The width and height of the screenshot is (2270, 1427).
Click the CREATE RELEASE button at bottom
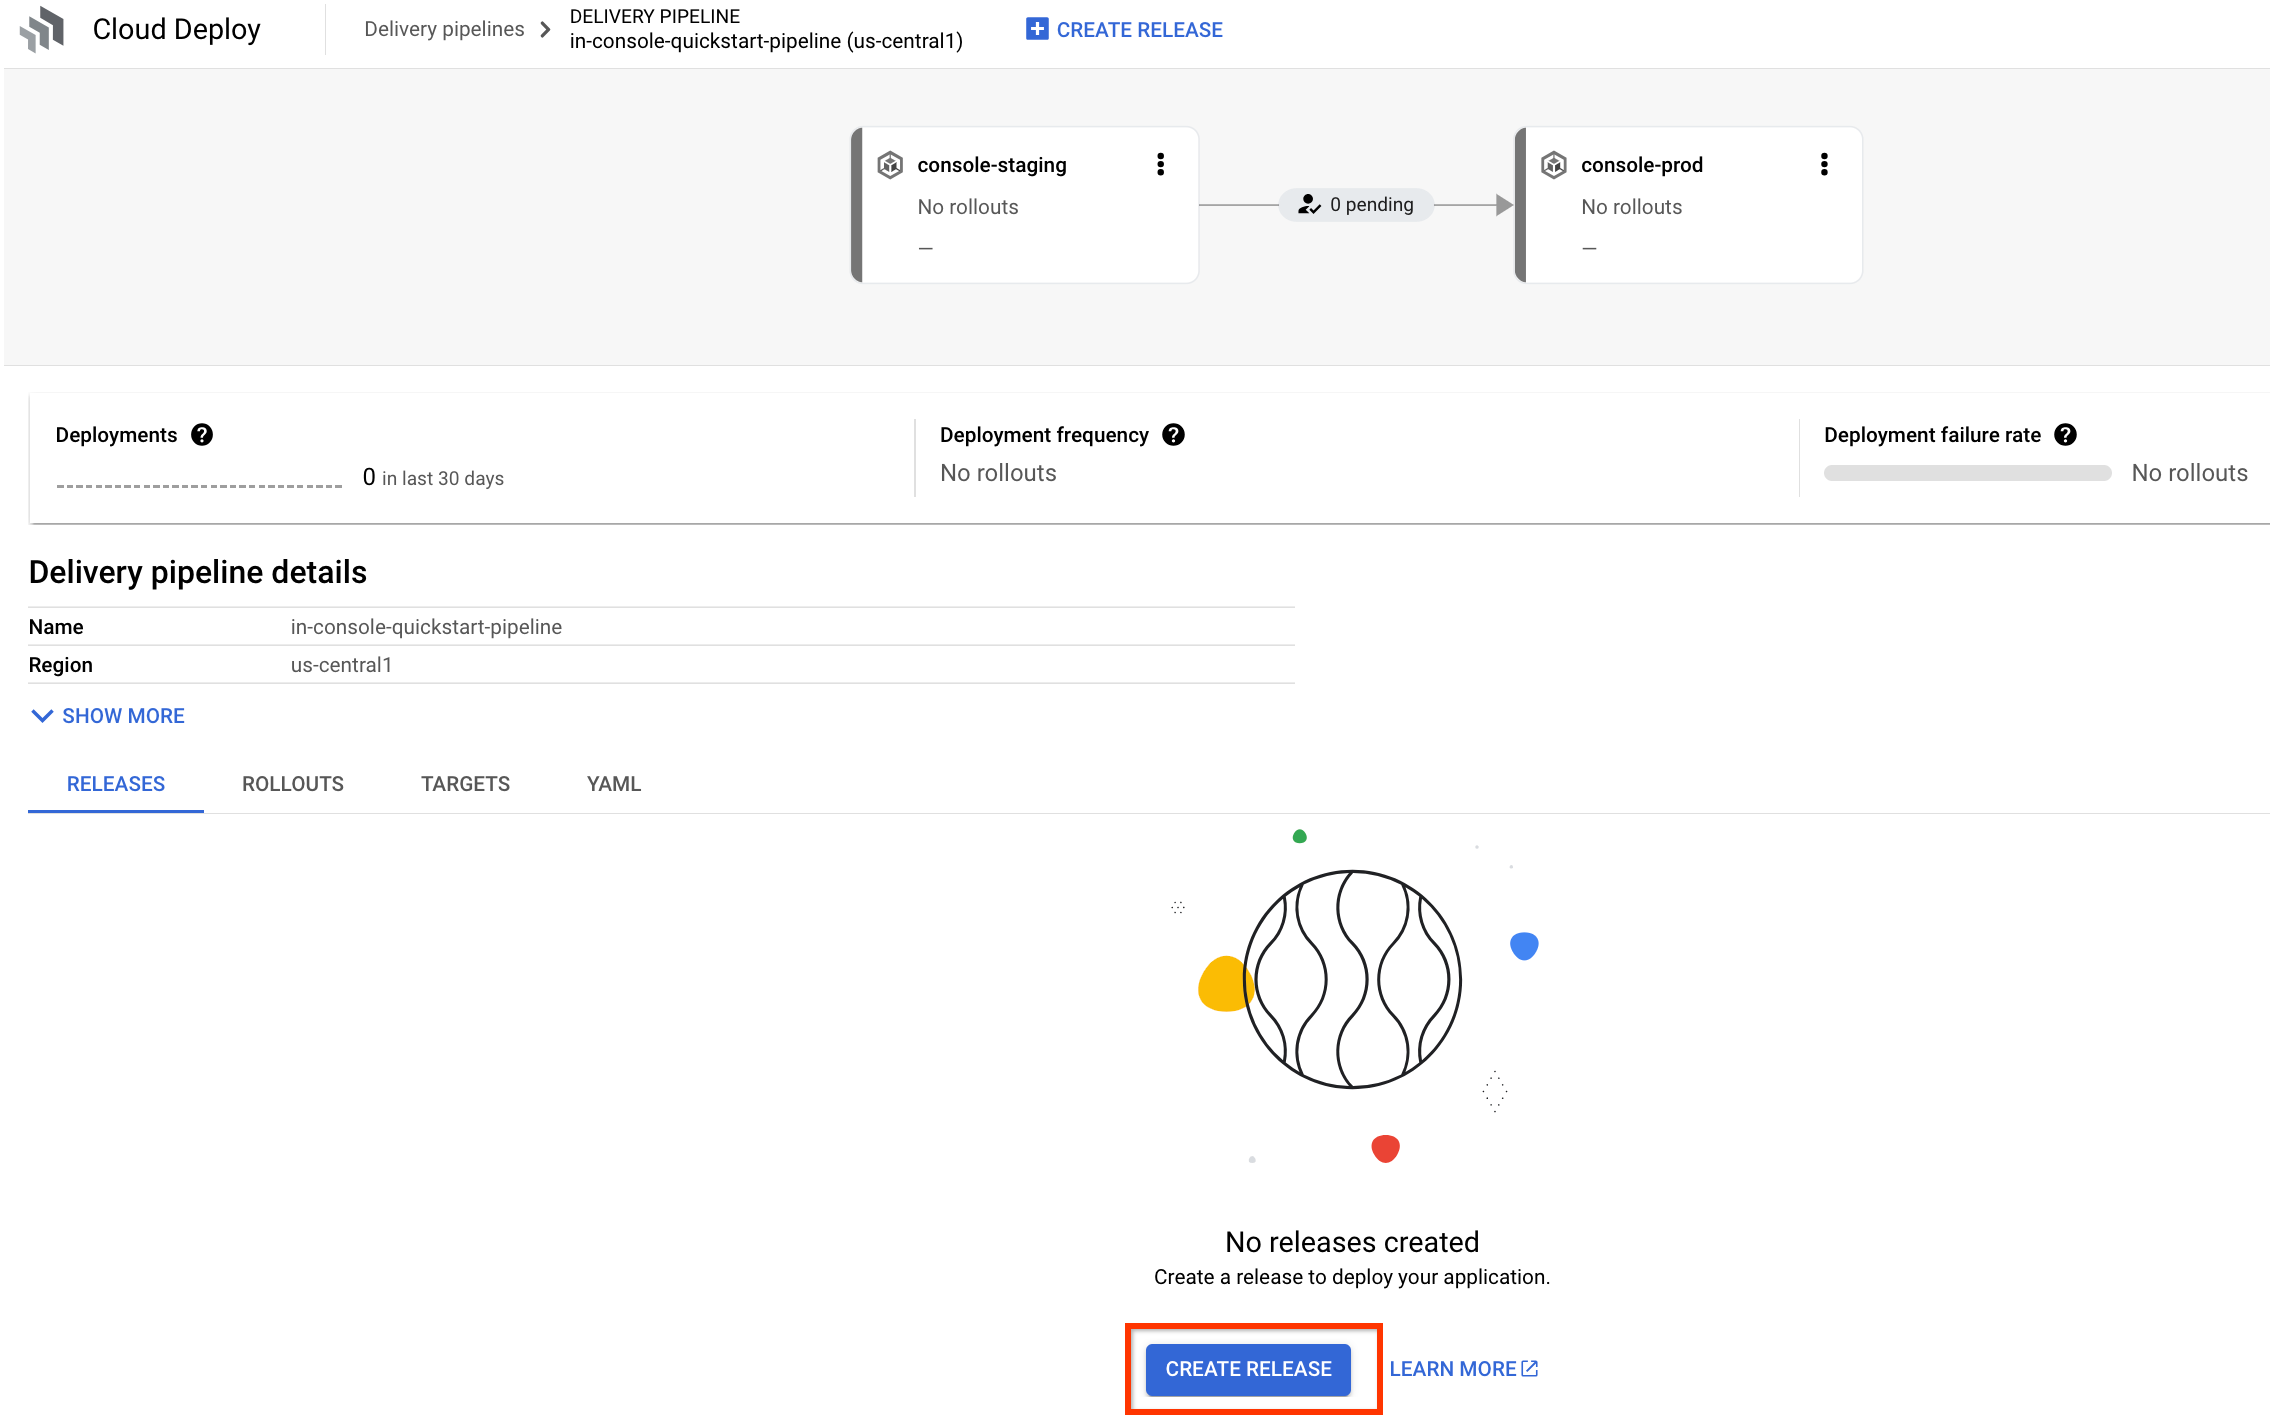[1249, 1368]
